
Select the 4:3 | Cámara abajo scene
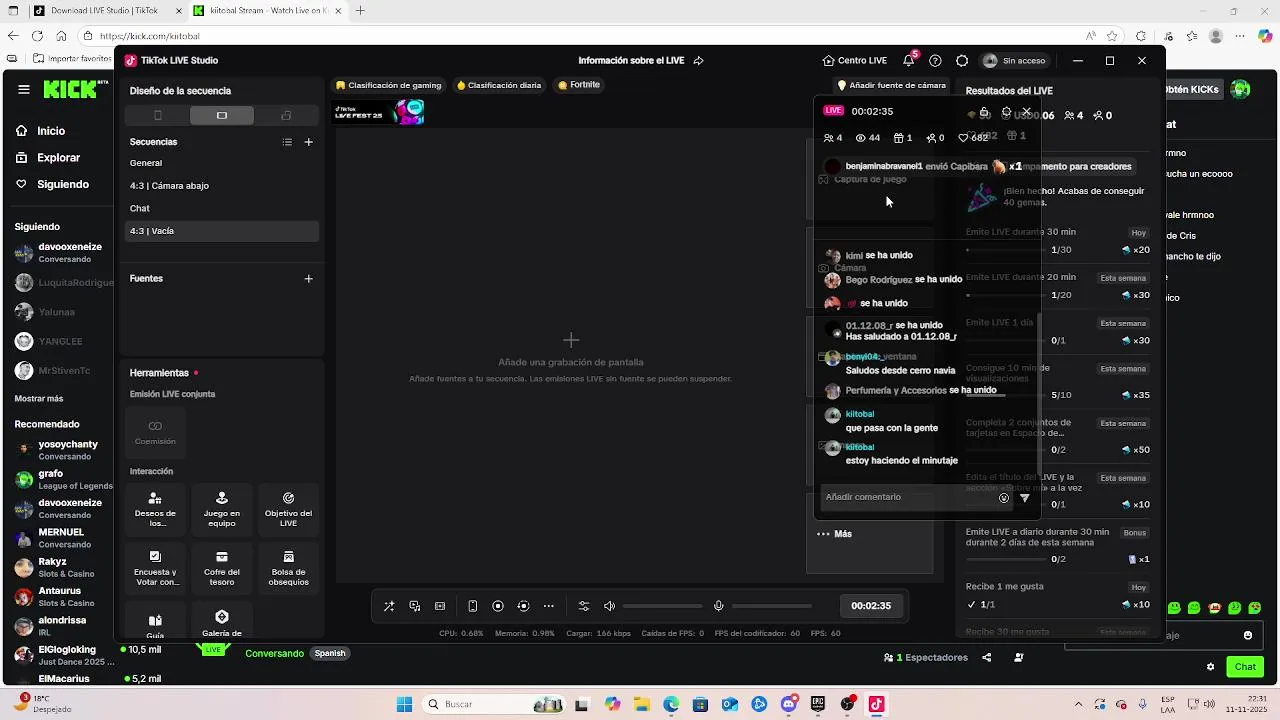click(222, 186)
